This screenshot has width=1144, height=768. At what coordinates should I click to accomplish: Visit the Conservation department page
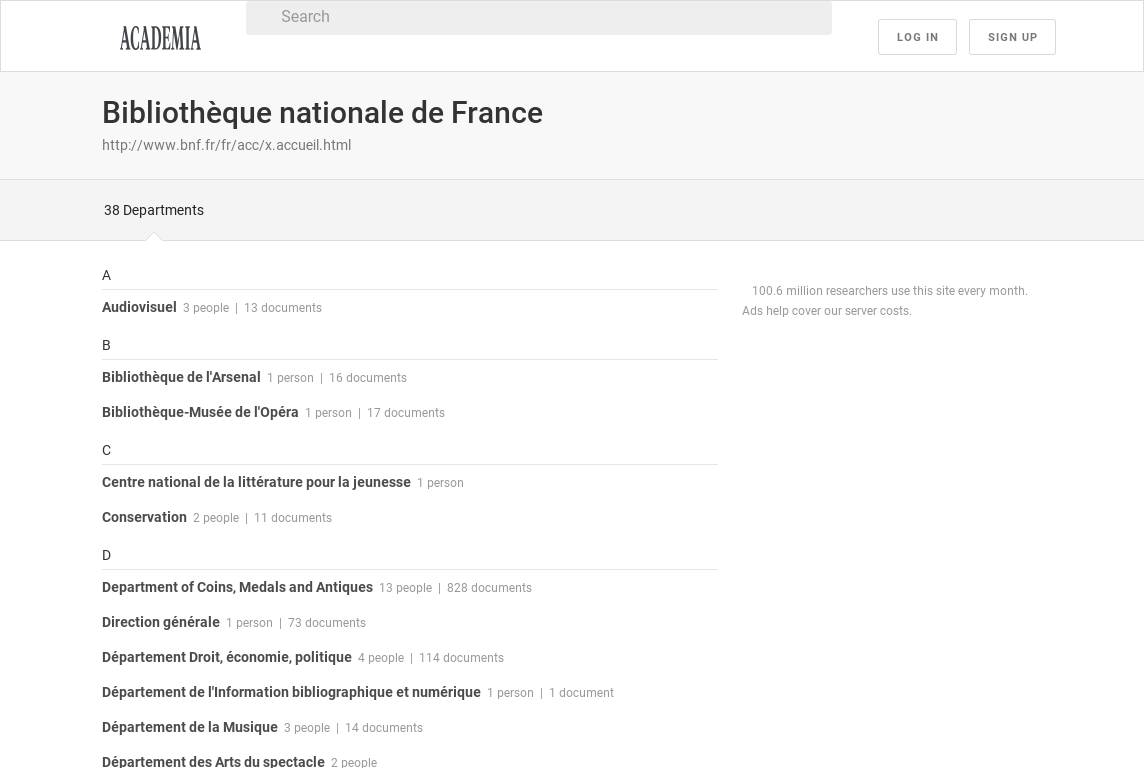click(144, 518)
